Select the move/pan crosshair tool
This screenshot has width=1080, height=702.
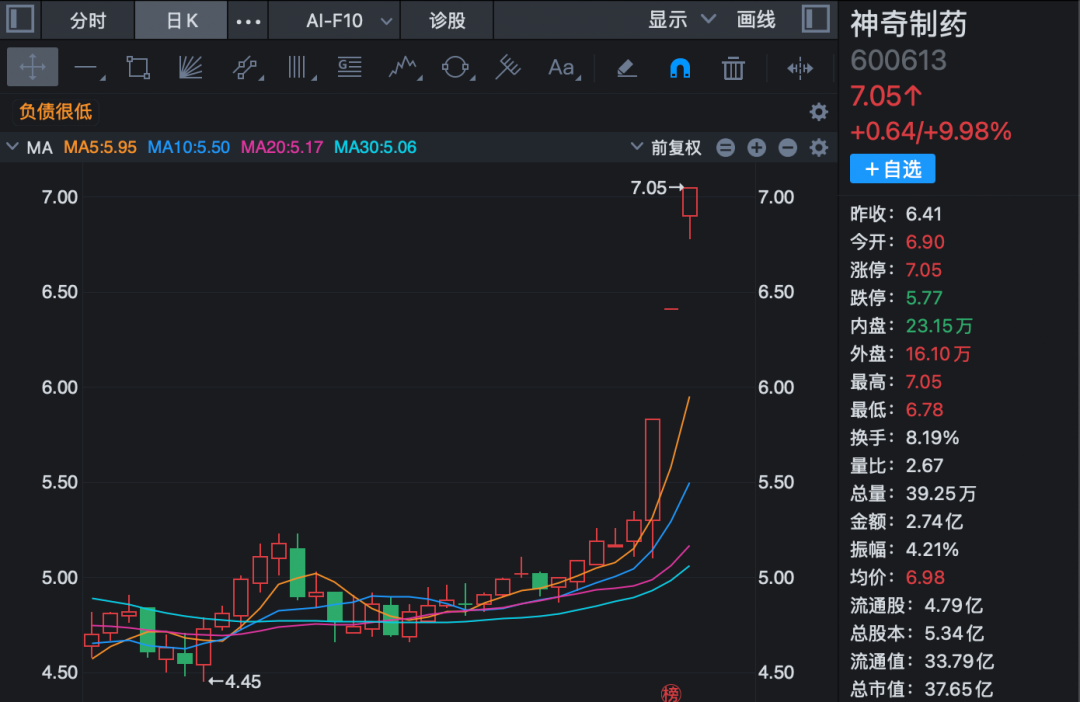click(32, 68)
